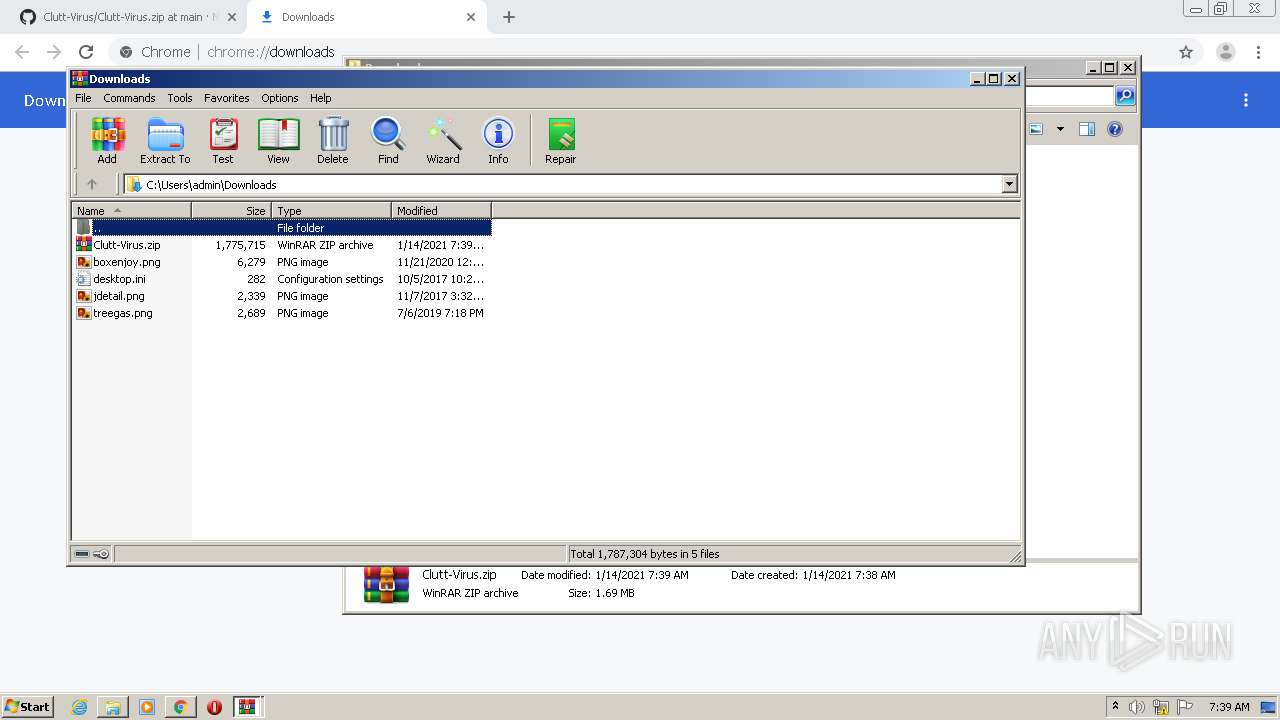The height and width of the screenshot is (720, 1280).
Task: Click the drive/key status bar icon
Action: click(92, 554)
